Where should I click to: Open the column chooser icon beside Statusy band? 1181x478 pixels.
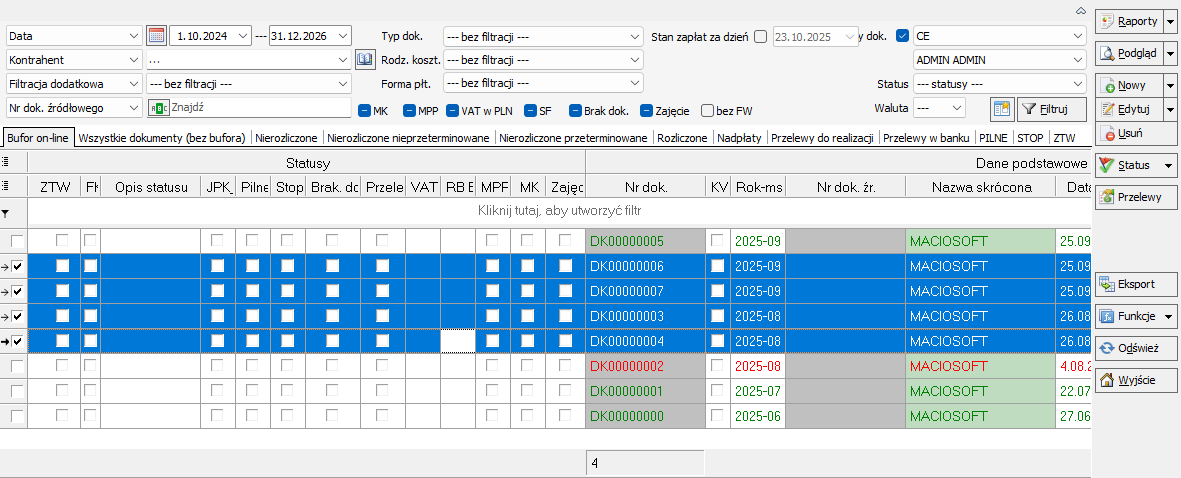(6, 162)
